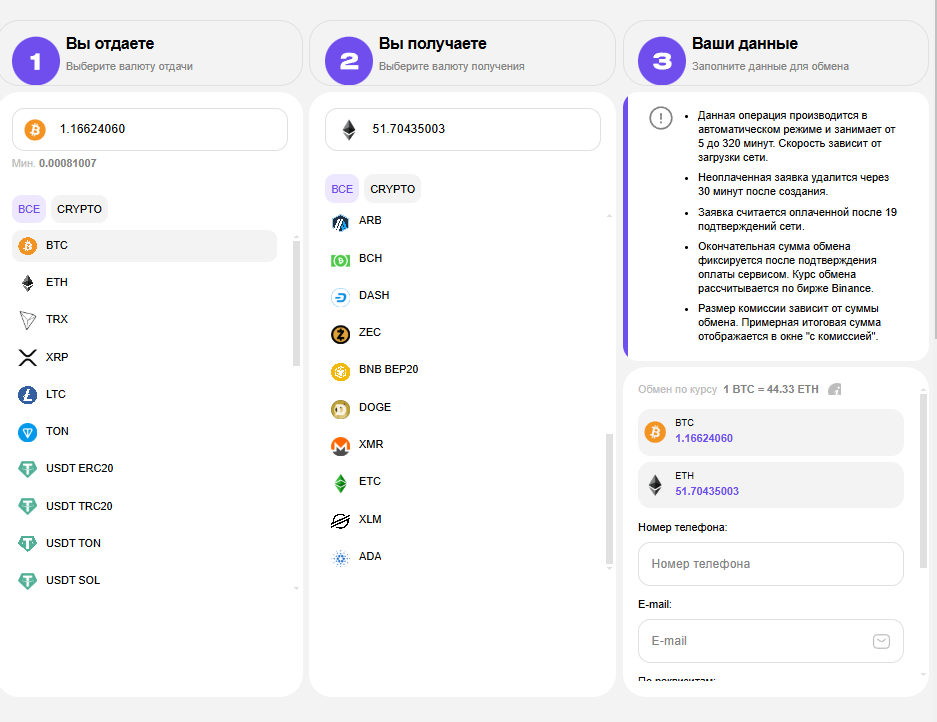Click the give amount field showing 1.16624060
The width and height of the screenshot is (937, 722).
[x=160, y=129]
